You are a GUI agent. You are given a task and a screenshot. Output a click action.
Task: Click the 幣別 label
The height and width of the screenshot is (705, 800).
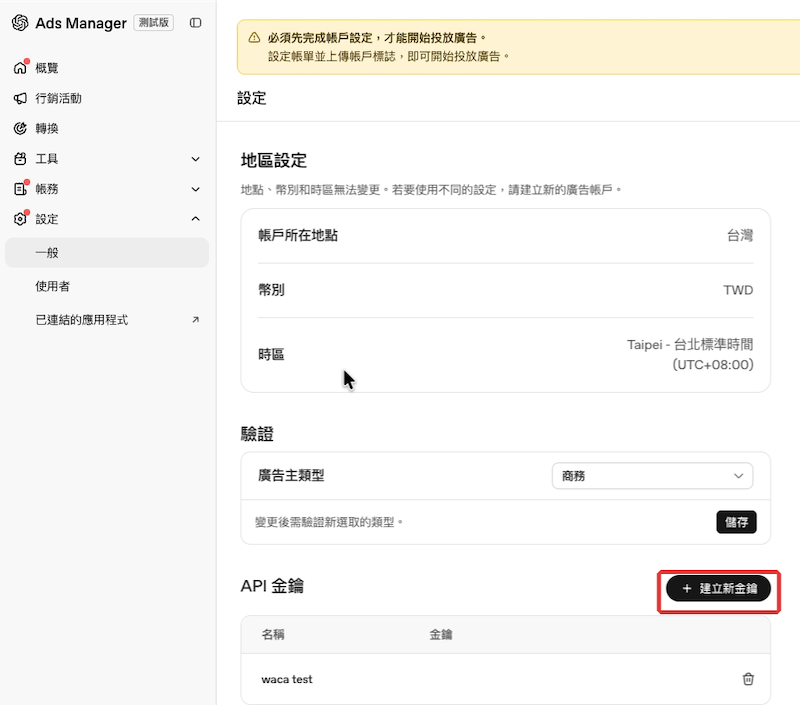tap(271, 290)
